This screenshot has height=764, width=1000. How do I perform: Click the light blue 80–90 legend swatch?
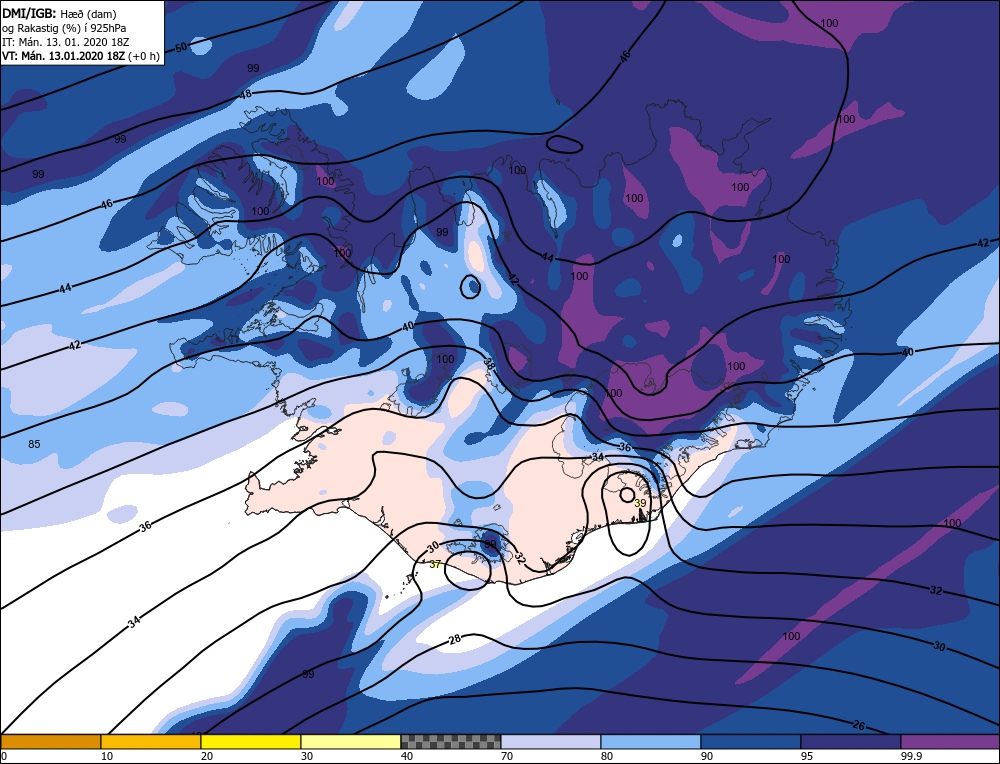[651, 741]
